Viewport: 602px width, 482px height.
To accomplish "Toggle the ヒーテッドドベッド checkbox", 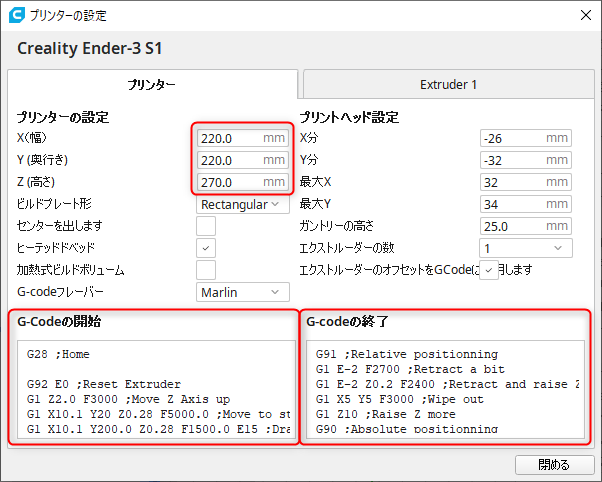I will coord(206,248).
